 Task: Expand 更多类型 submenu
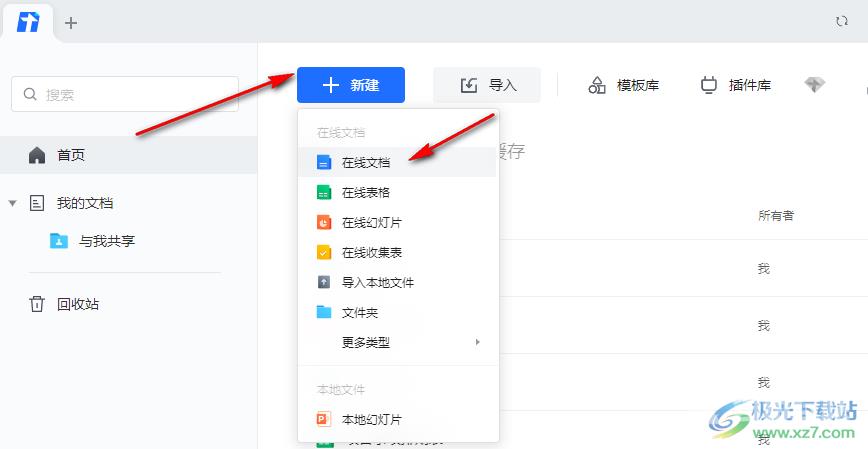397,342
